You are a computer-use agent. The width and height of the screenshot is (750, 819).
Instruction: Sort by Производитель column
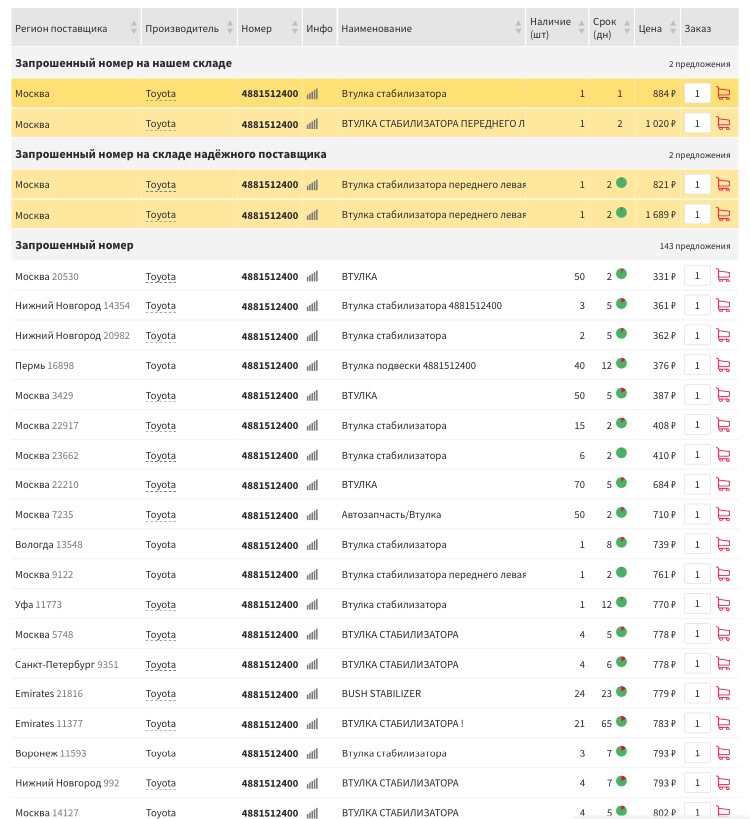230,28
